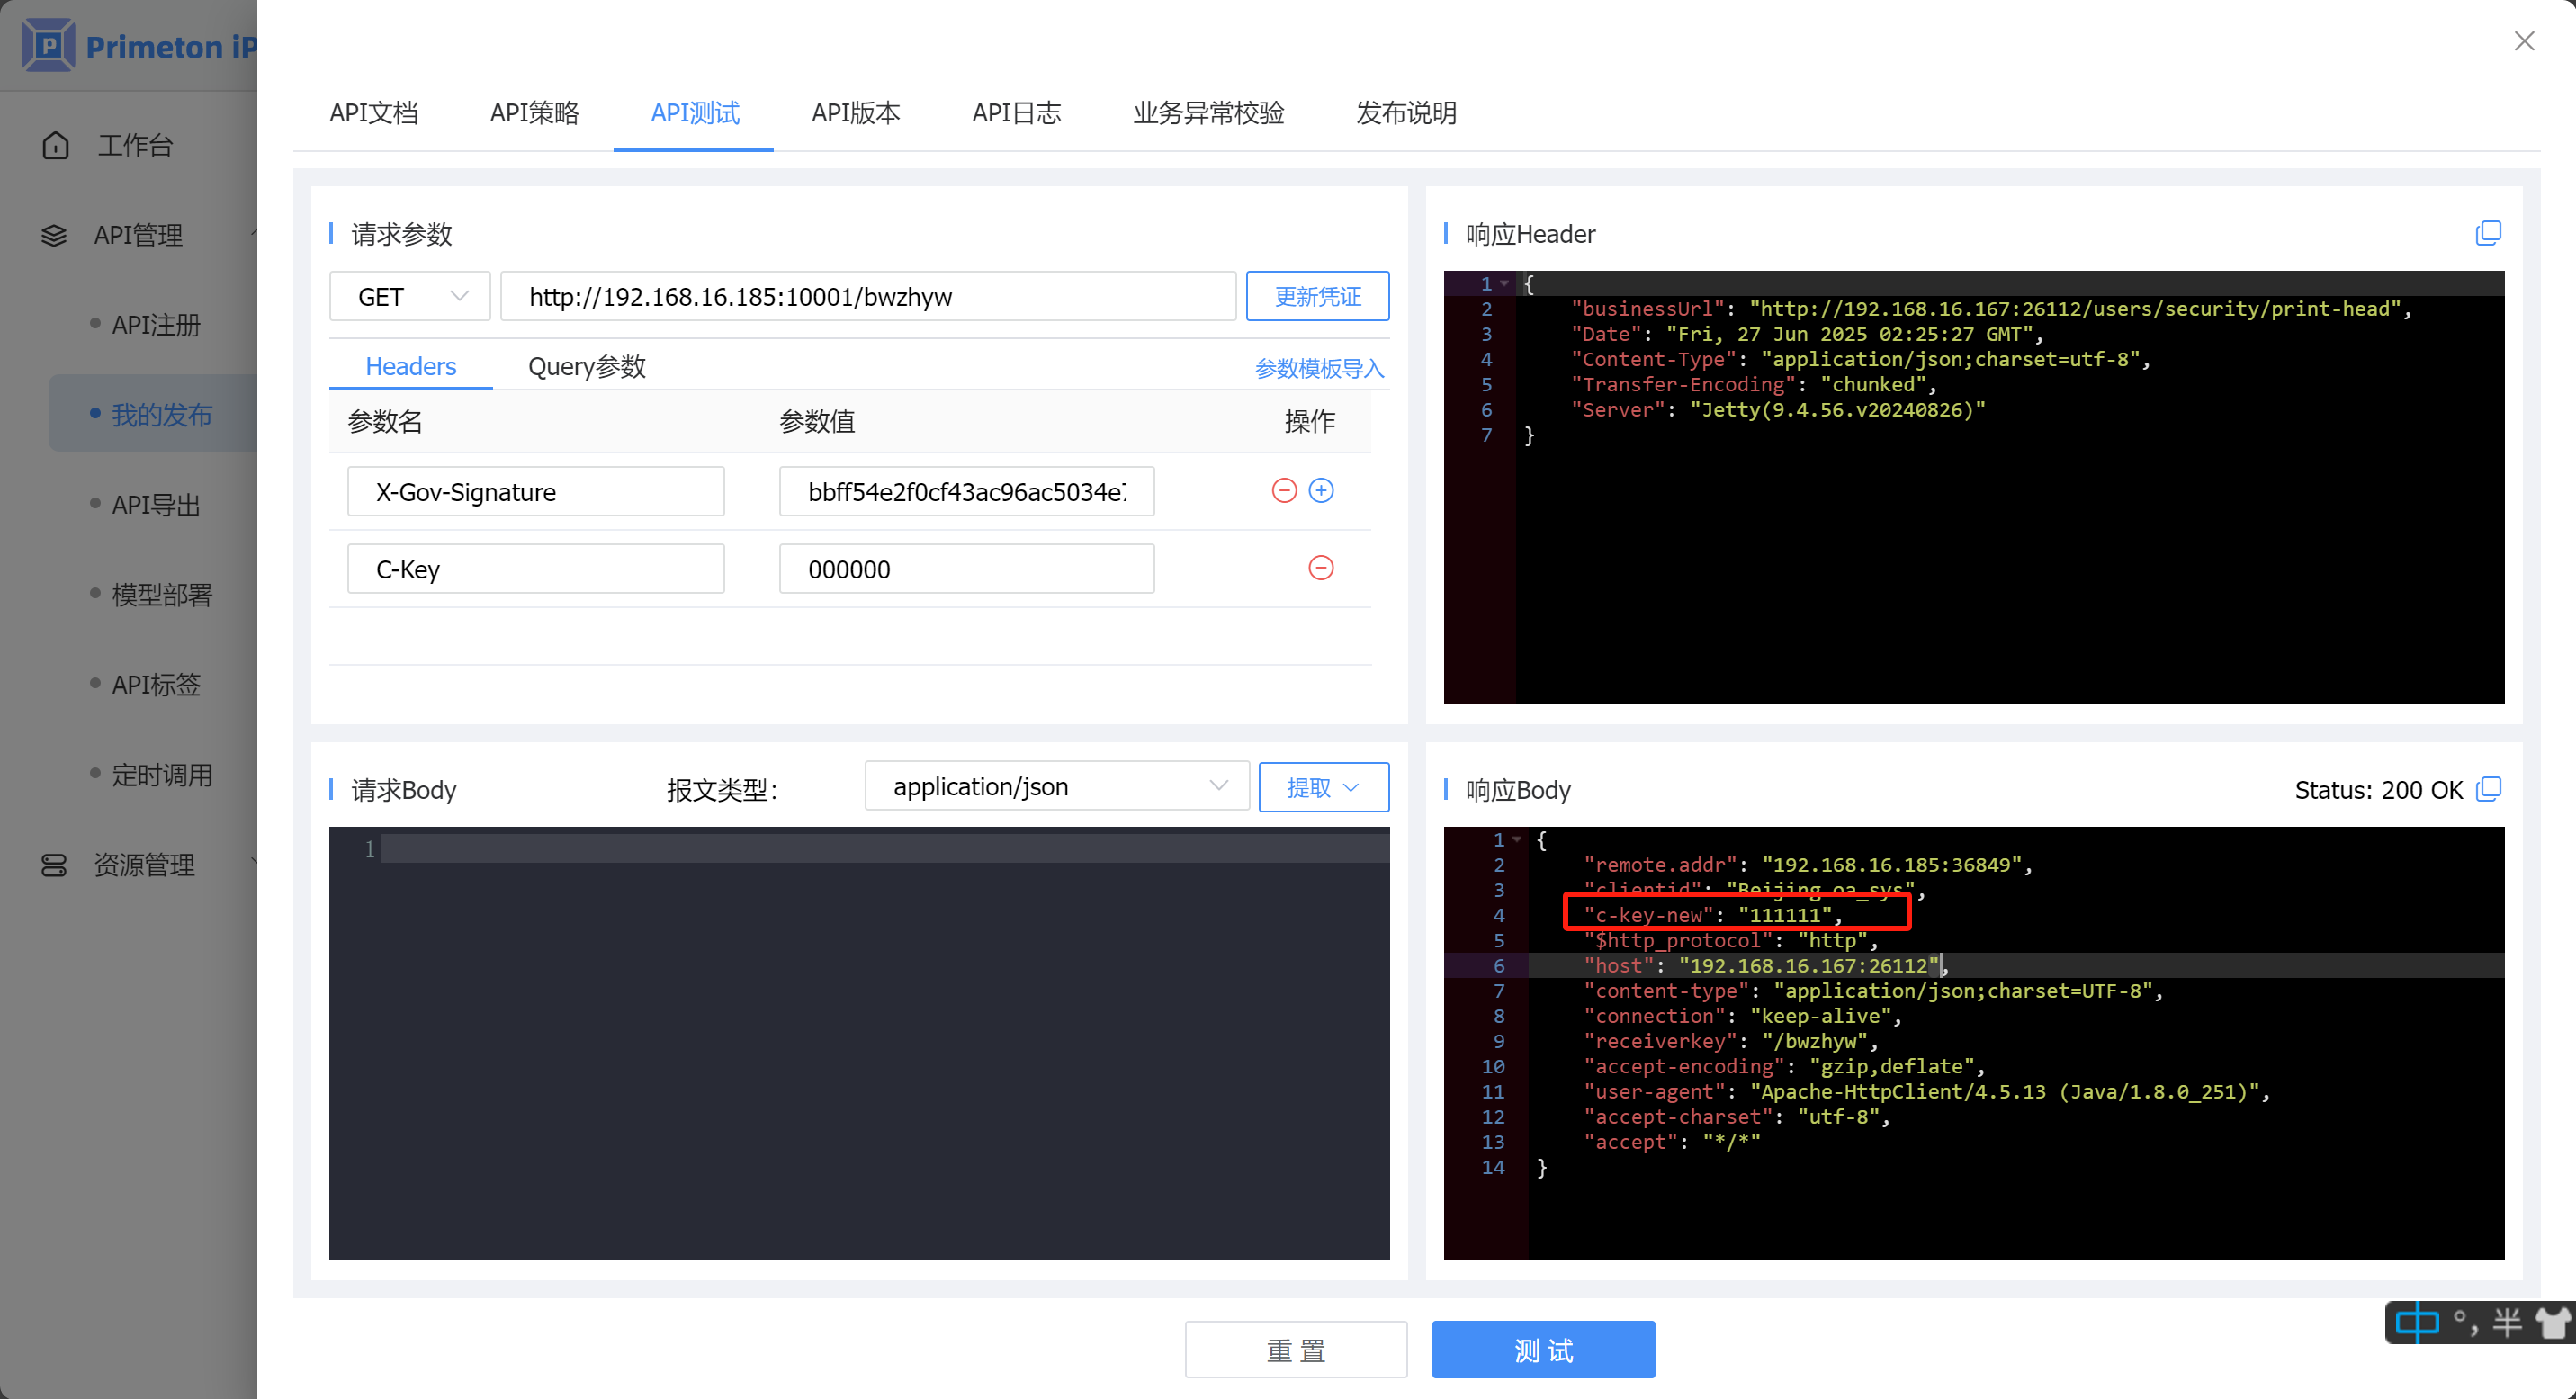
Task: Click the workbench home icon in sidebar
Action: pyautogui.click(x=56, y=146)
